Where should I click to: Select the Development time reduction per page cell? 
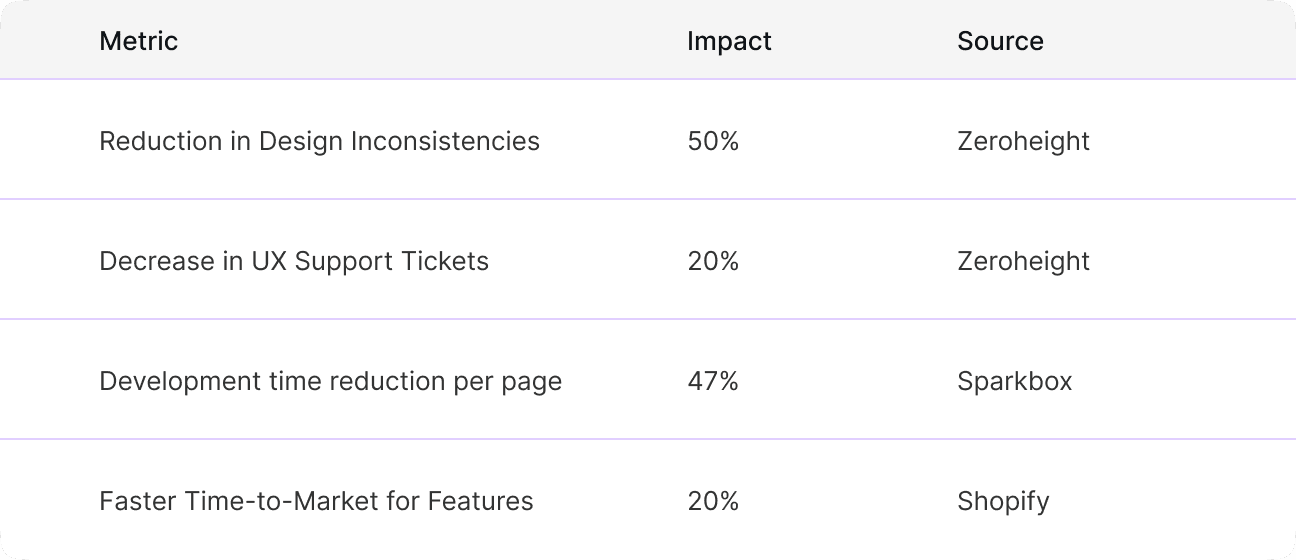tap(330, 381)
